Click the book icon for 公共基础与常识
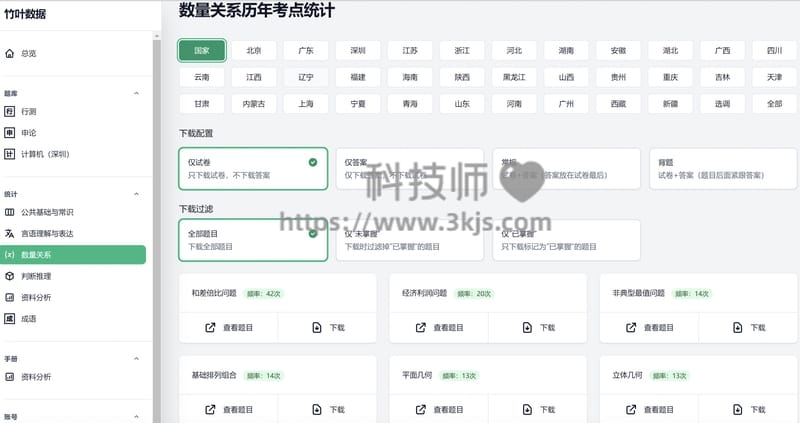Screen dimensions: 800x423 (10, 212)
